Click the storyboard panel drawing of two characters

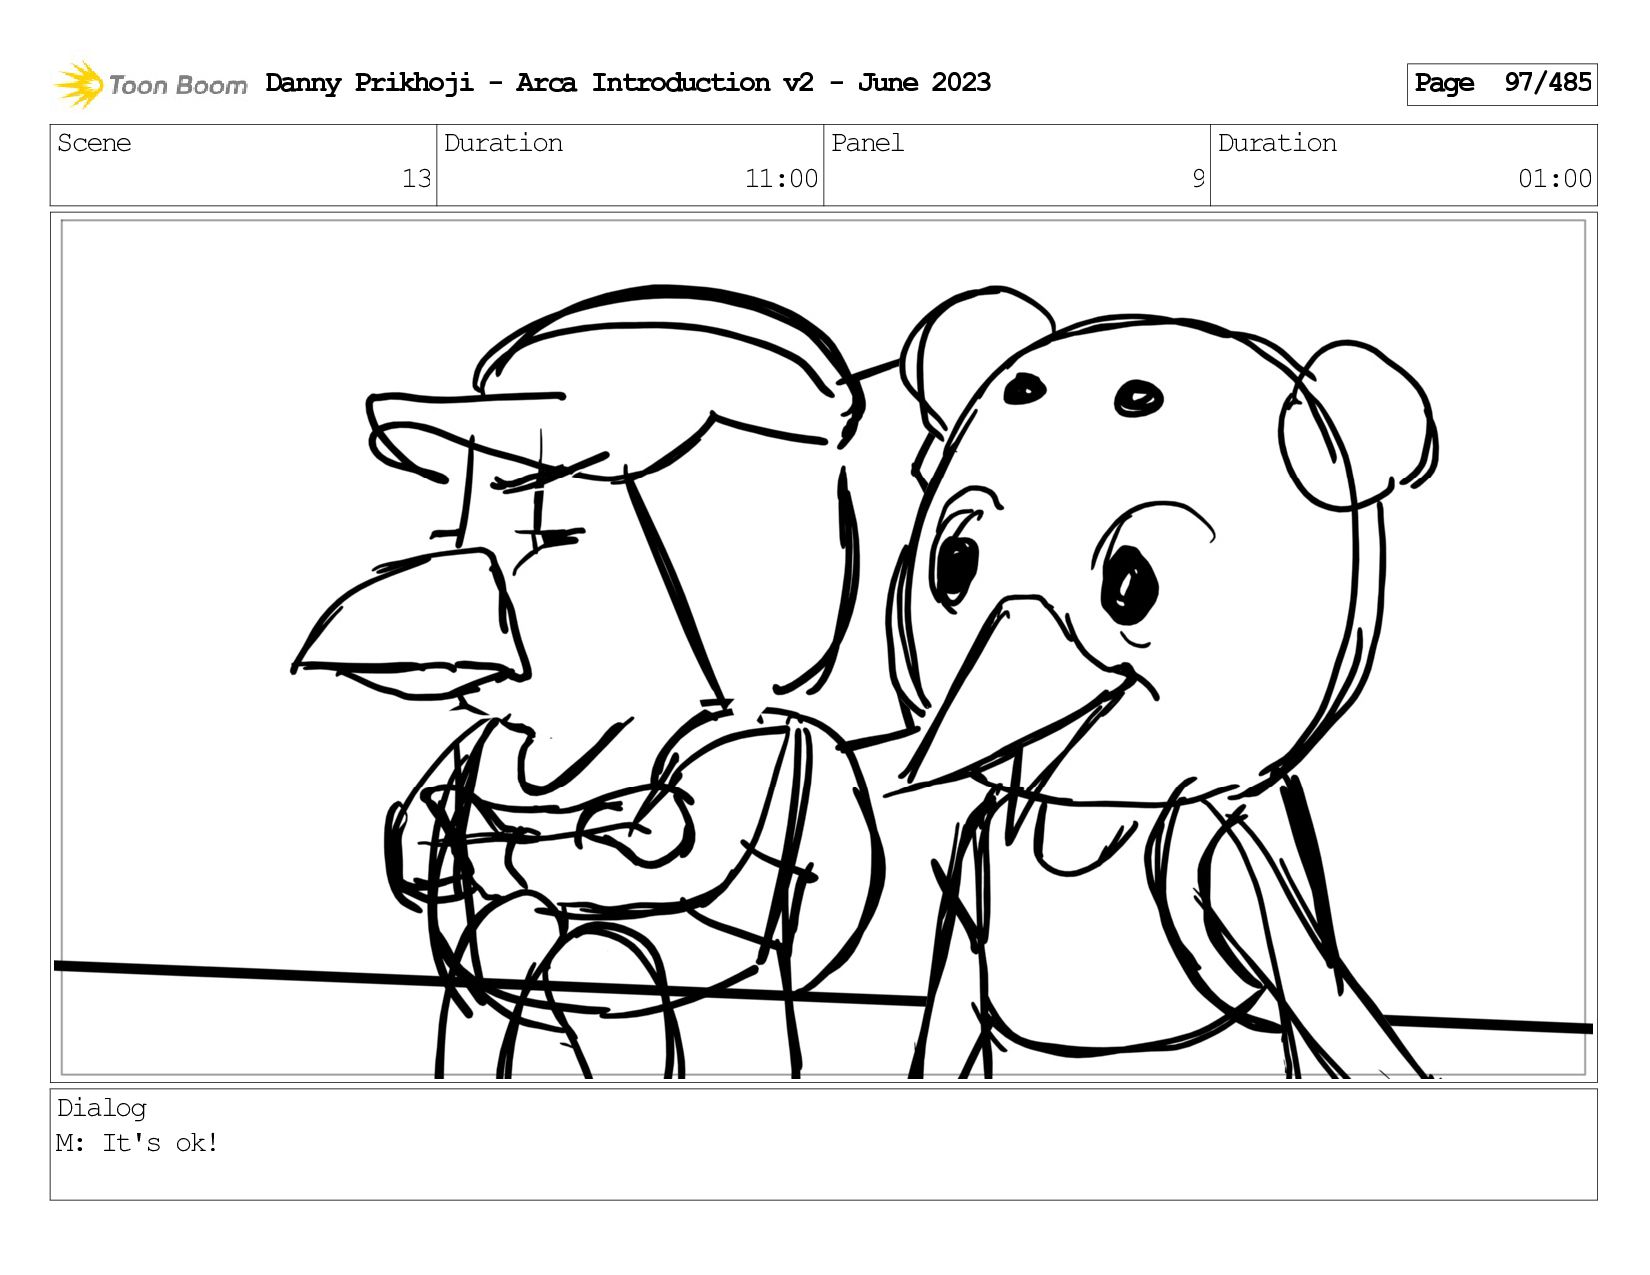[x=823, y=647]
